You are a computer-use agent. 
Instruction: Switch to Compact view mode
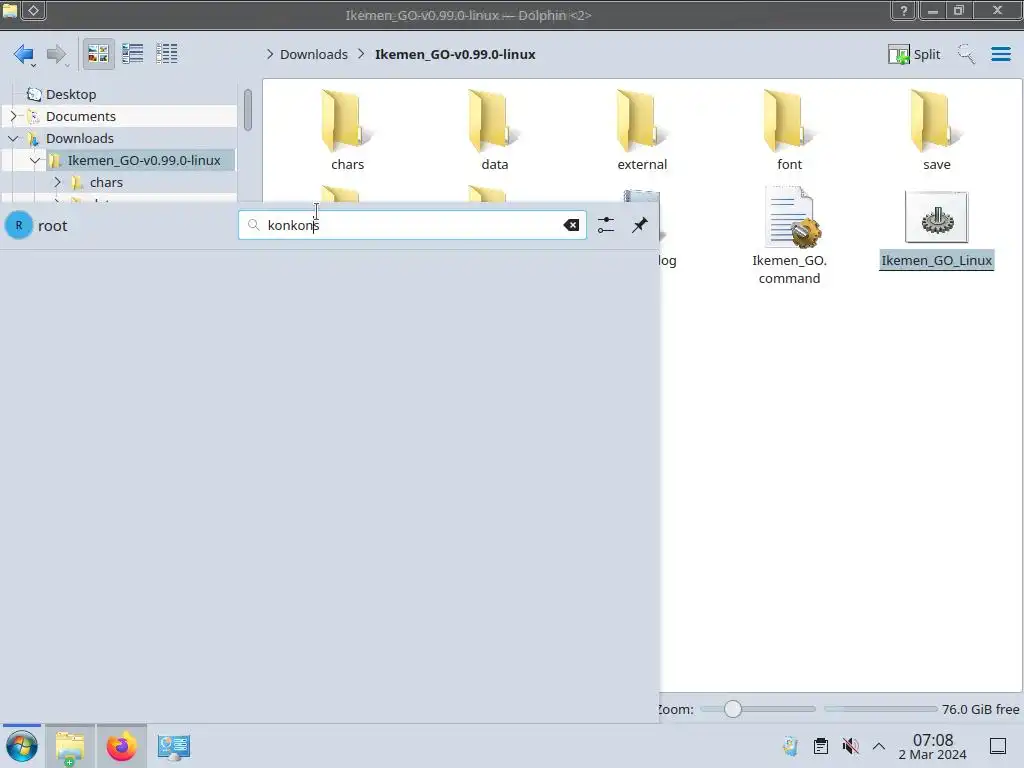pos(133,54)
